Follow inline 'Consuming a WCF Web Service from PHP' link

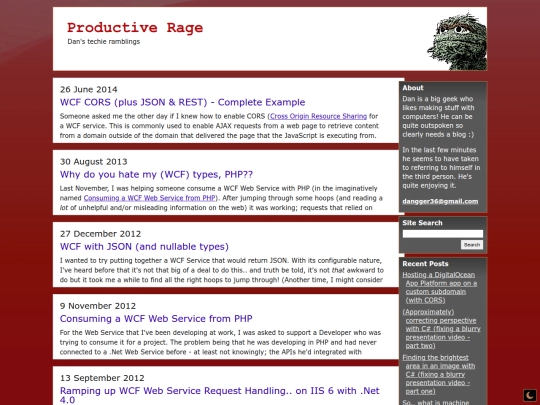tap(150, 198)
